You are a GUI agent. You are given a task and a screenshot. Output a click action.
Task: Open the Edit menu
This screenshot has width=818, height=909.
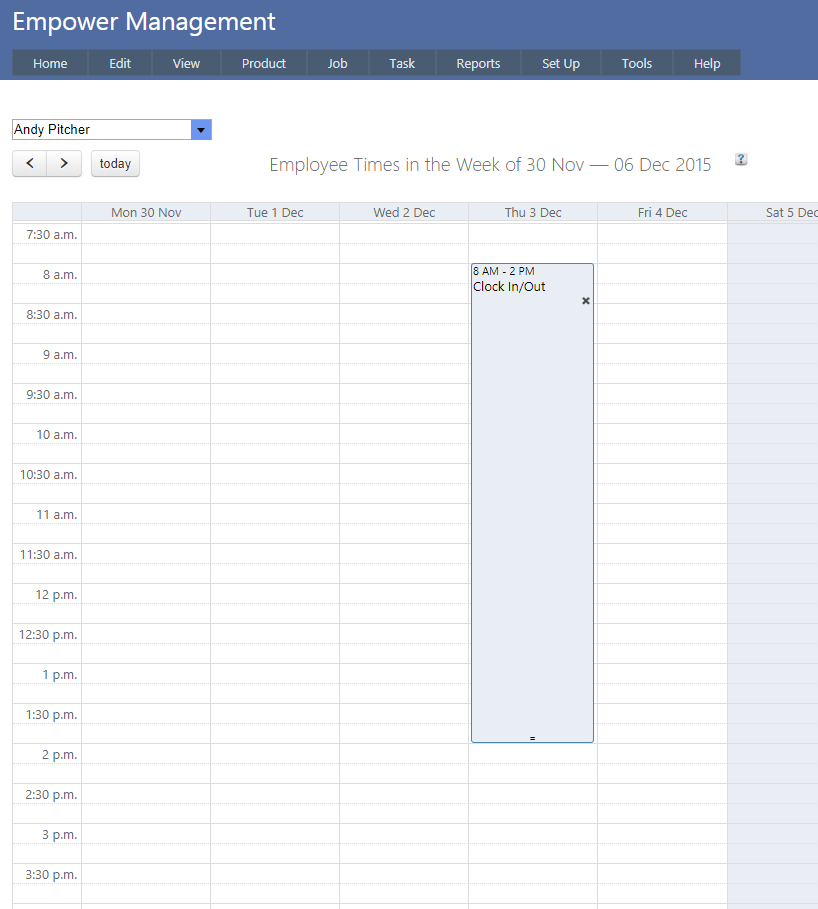(x=120, y=63)
